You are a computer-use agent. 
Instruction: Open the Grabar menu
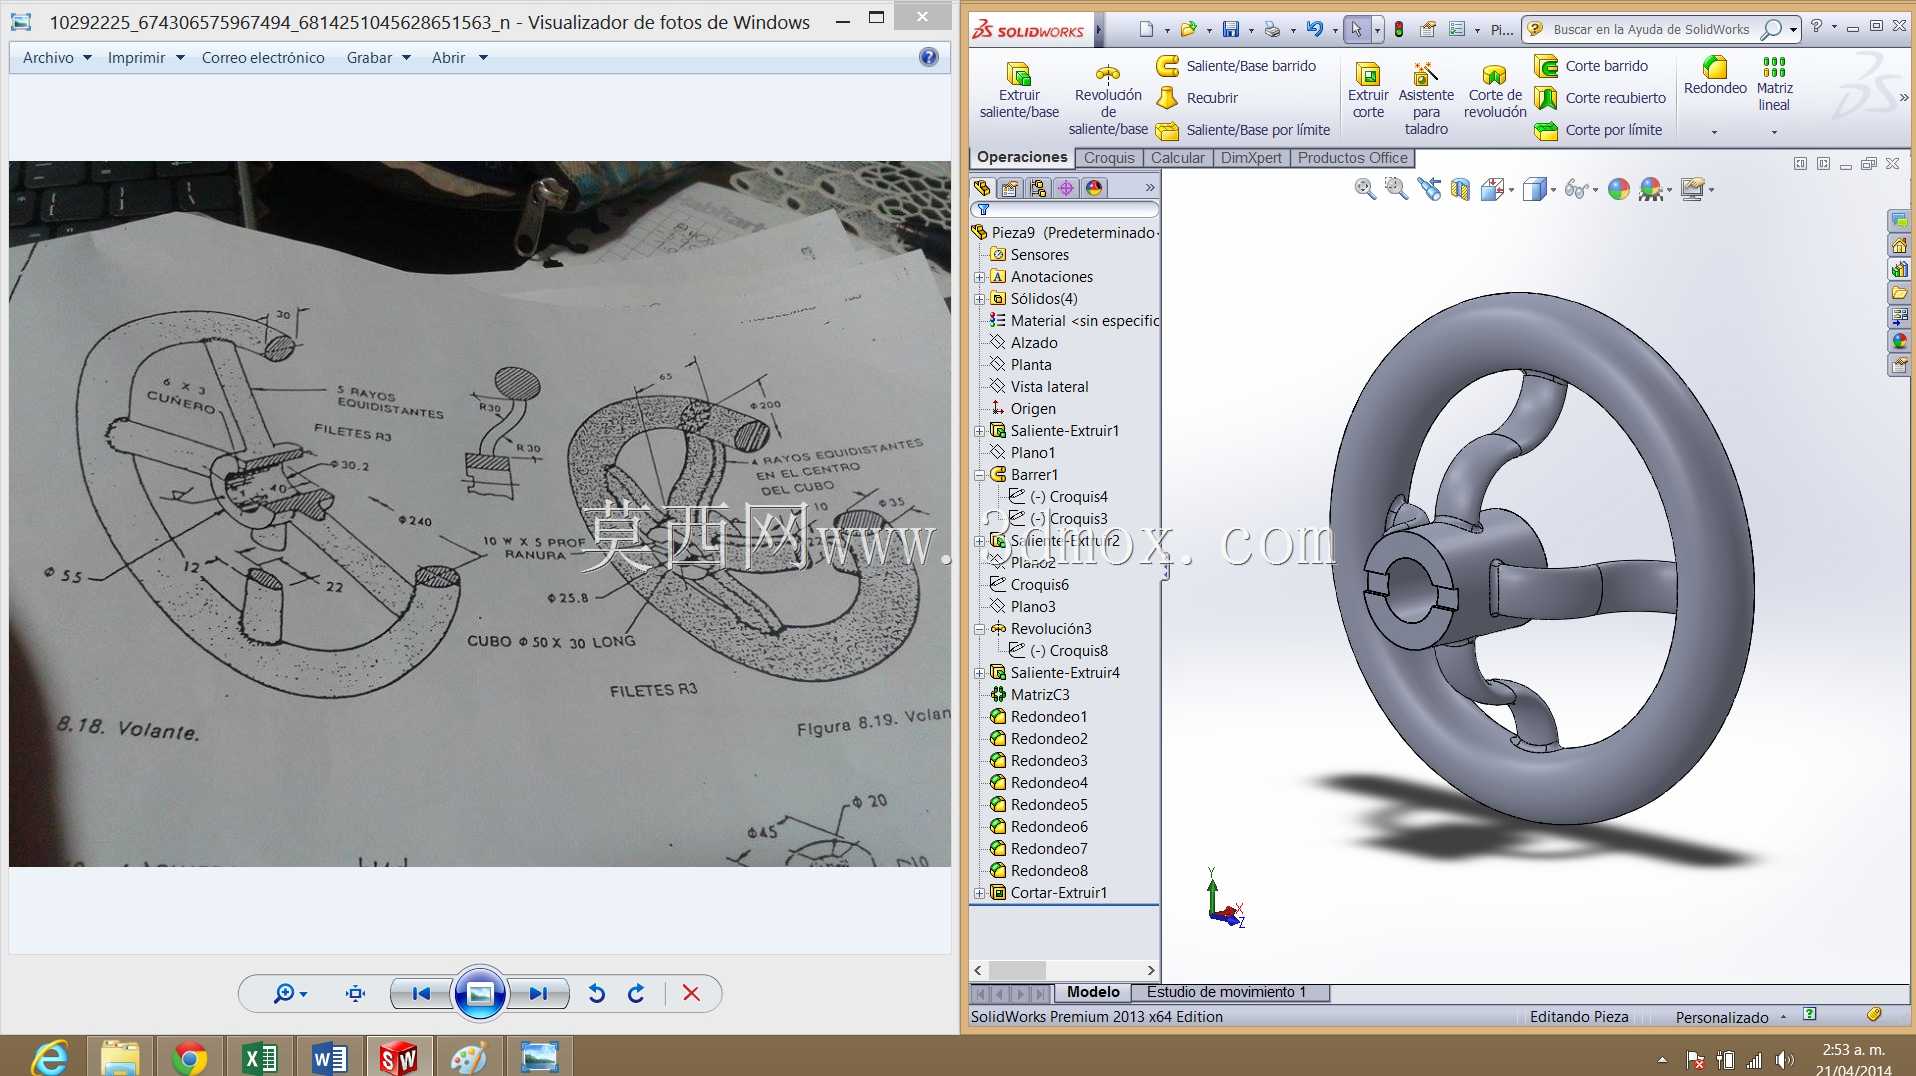point(379,58)
